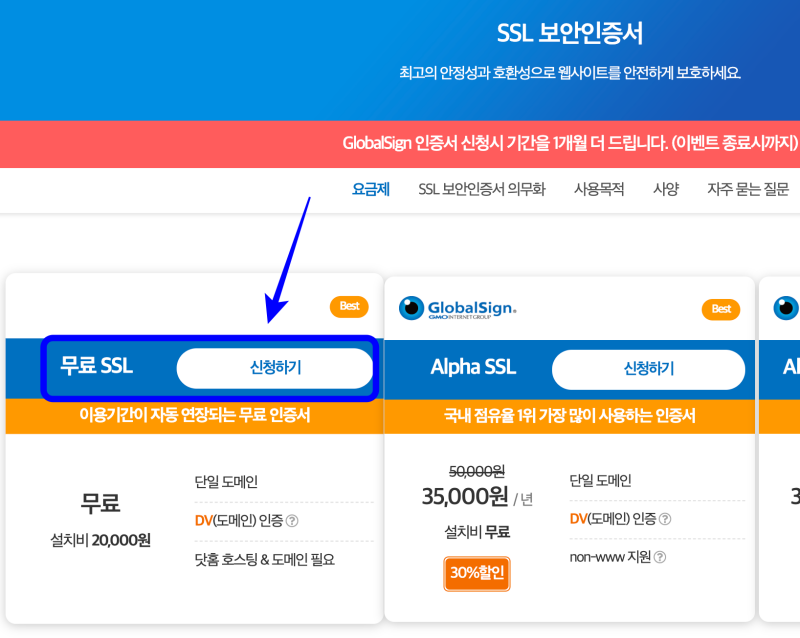Click 국내 점유율 1위 가장 많이 사용하는 인증서 text

tap(569, 416)
